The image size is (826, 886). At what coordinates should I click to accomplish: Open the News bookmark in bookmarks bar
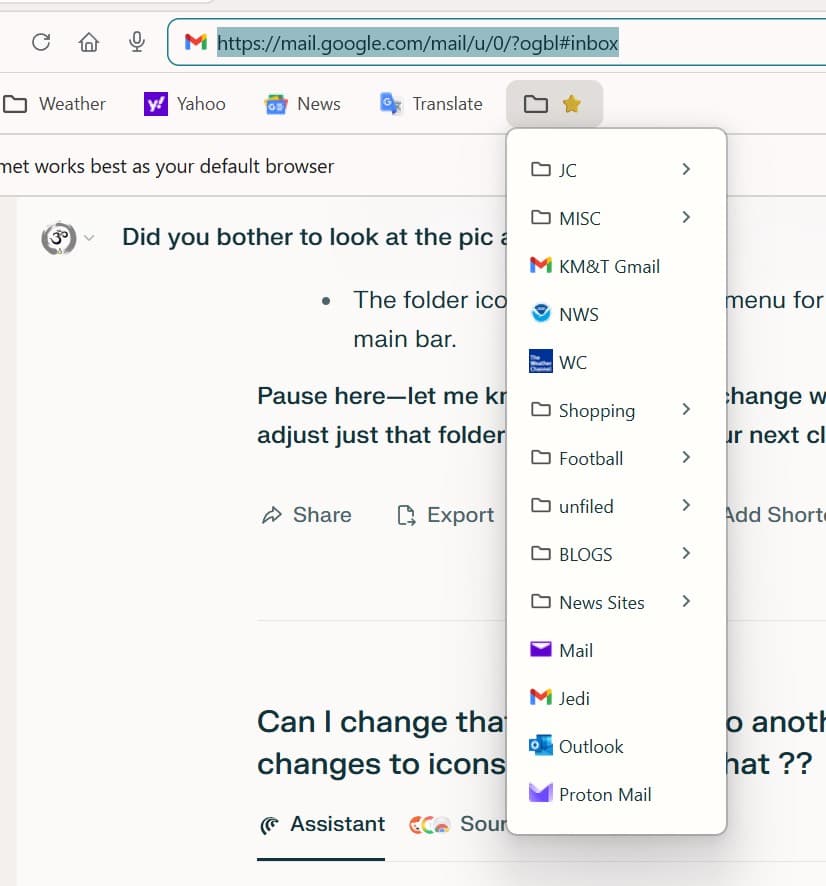(x=303, y=104)
